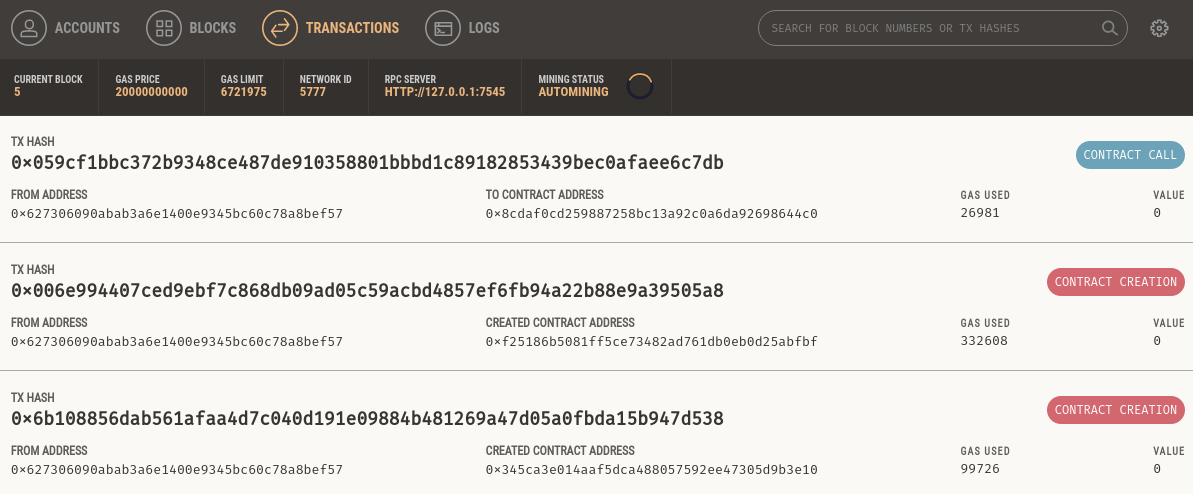
Task: Open transaction hash starting 0x6b108856da
Action: (367, 419)
